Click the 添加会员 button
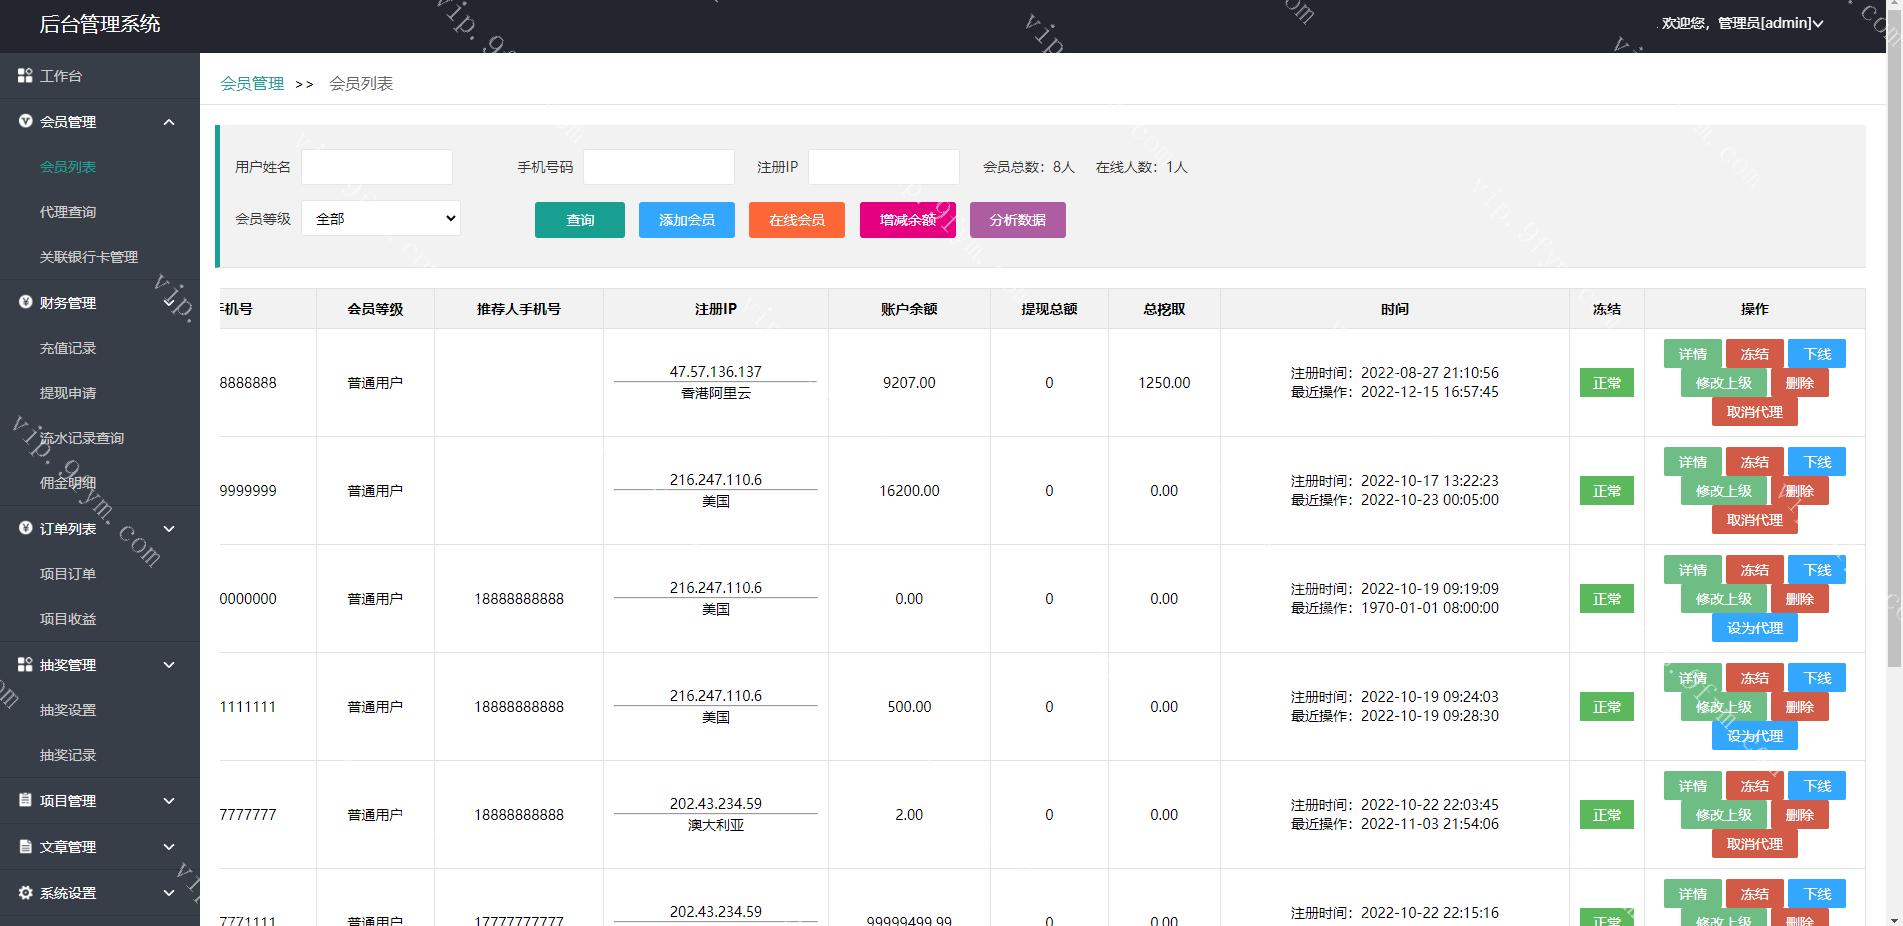The height and width of the screenshot is (926, 1903). coord(686,220)
